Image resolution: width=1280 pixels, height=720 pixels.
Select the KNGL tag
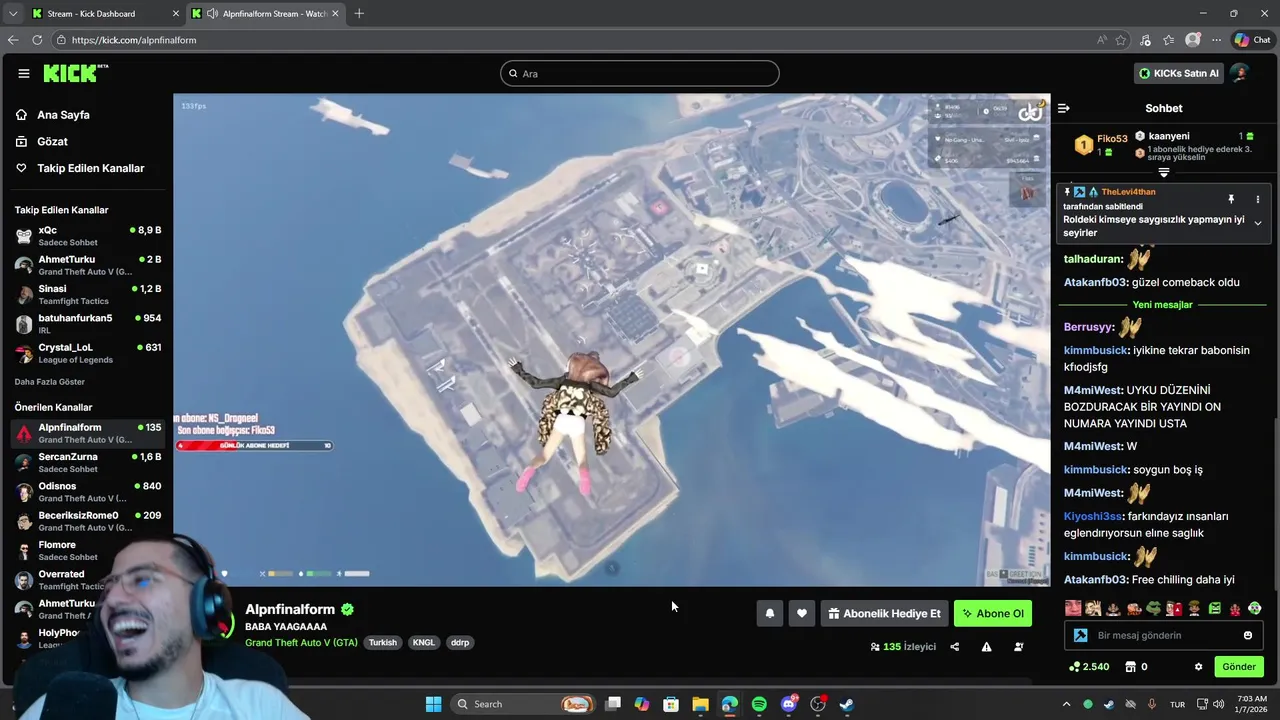pos(424,643)
